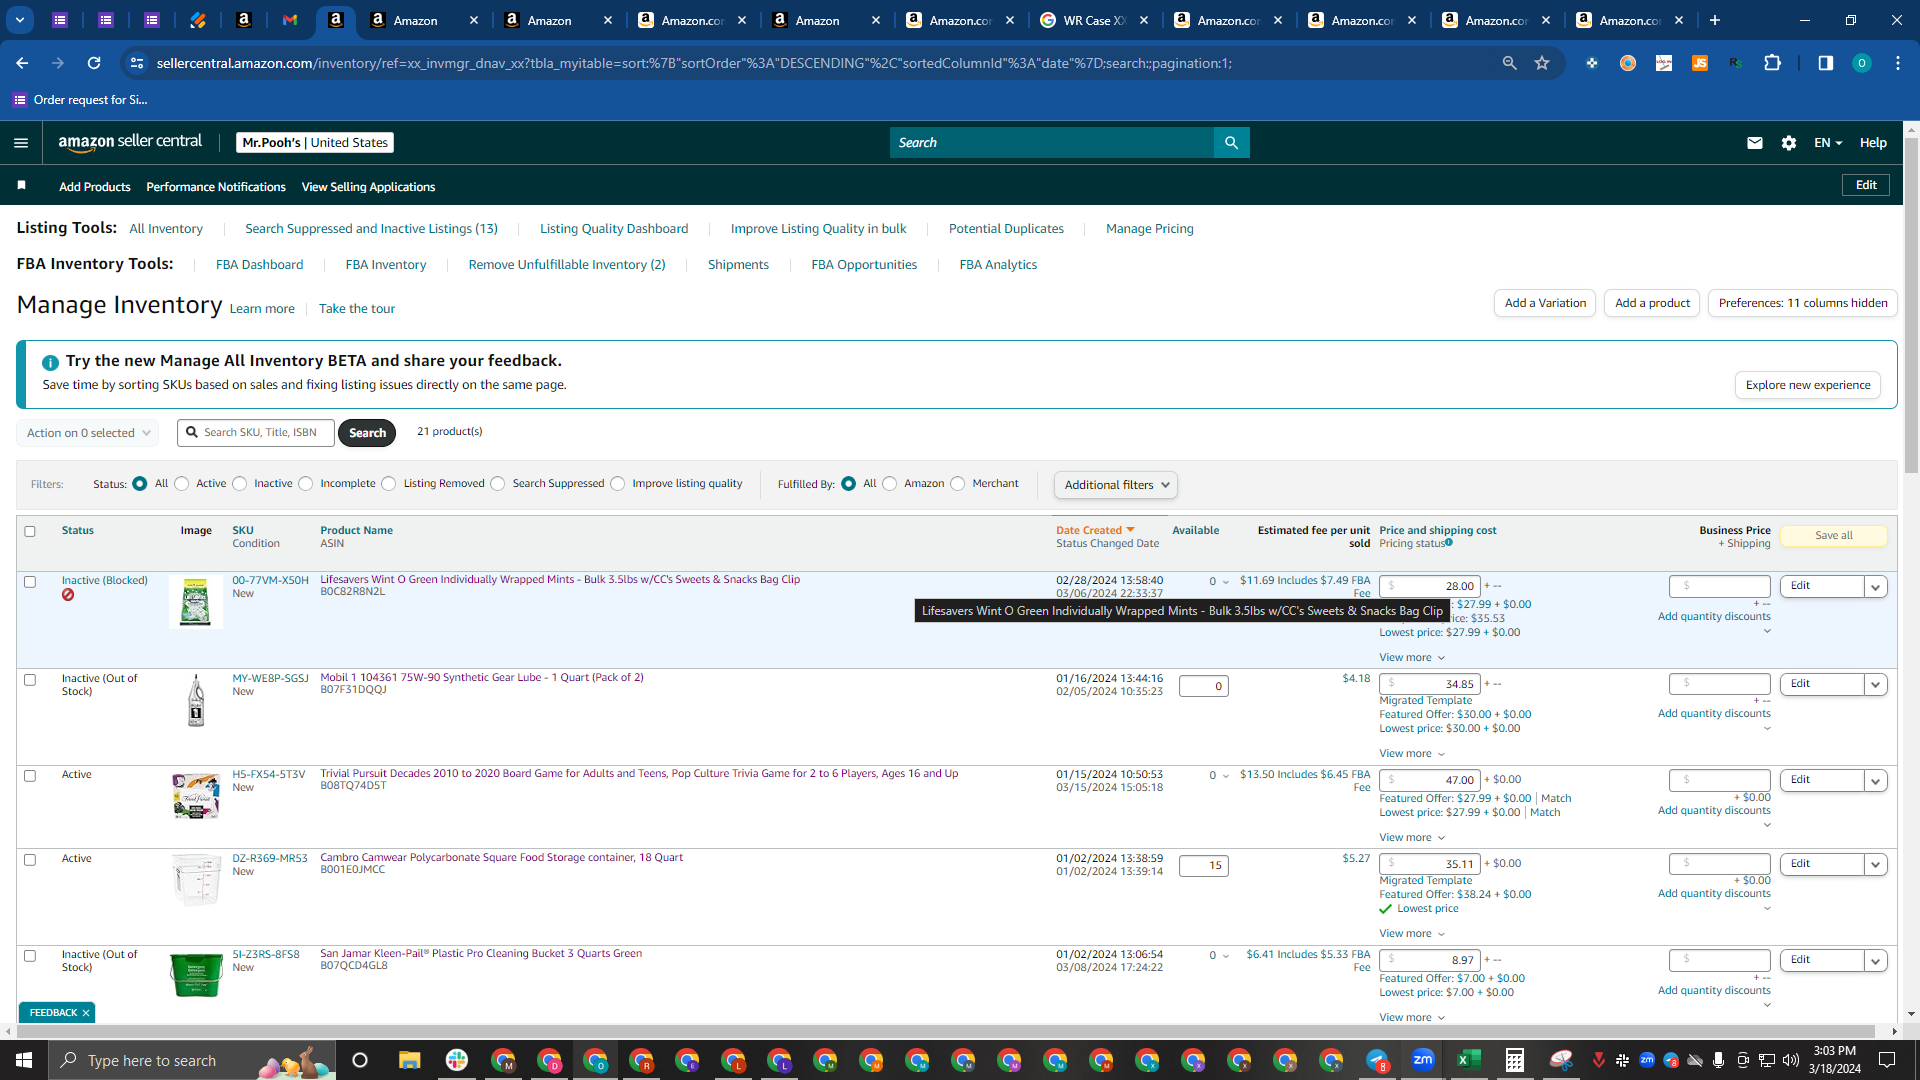Screen dimensions: 1920x1080
Task: Open the messages envelope icon
Action: point(1754,143)
